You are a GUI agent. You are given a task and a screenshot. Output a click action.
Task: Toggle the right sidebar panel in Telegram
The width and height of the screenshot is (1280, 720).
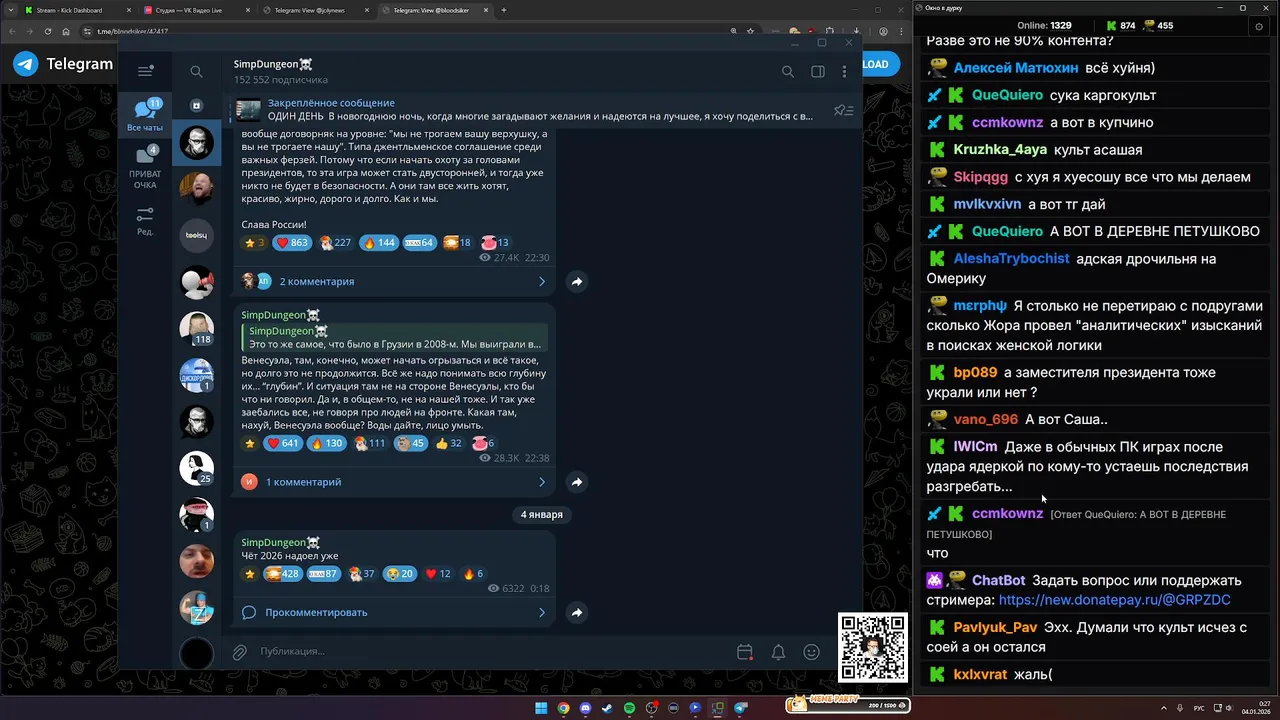[x=818, y=71]
